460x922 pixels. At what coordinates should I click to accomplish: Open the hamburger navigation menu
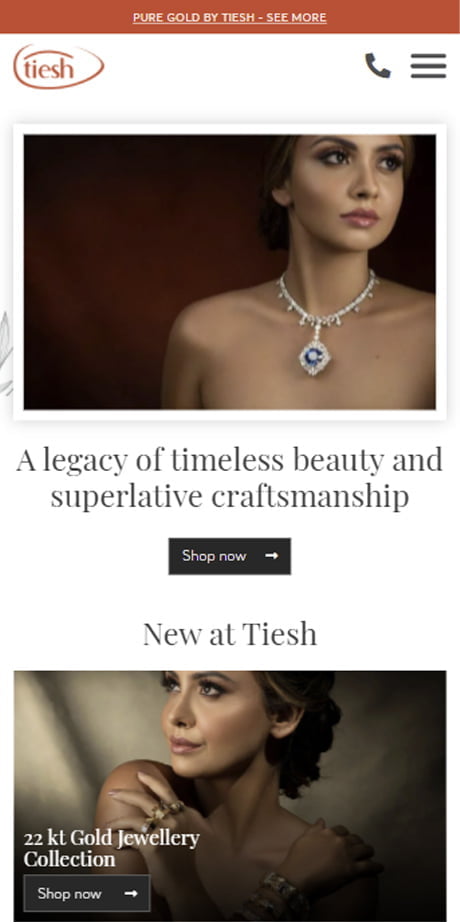pyautogui.click(x=428, y=66)
